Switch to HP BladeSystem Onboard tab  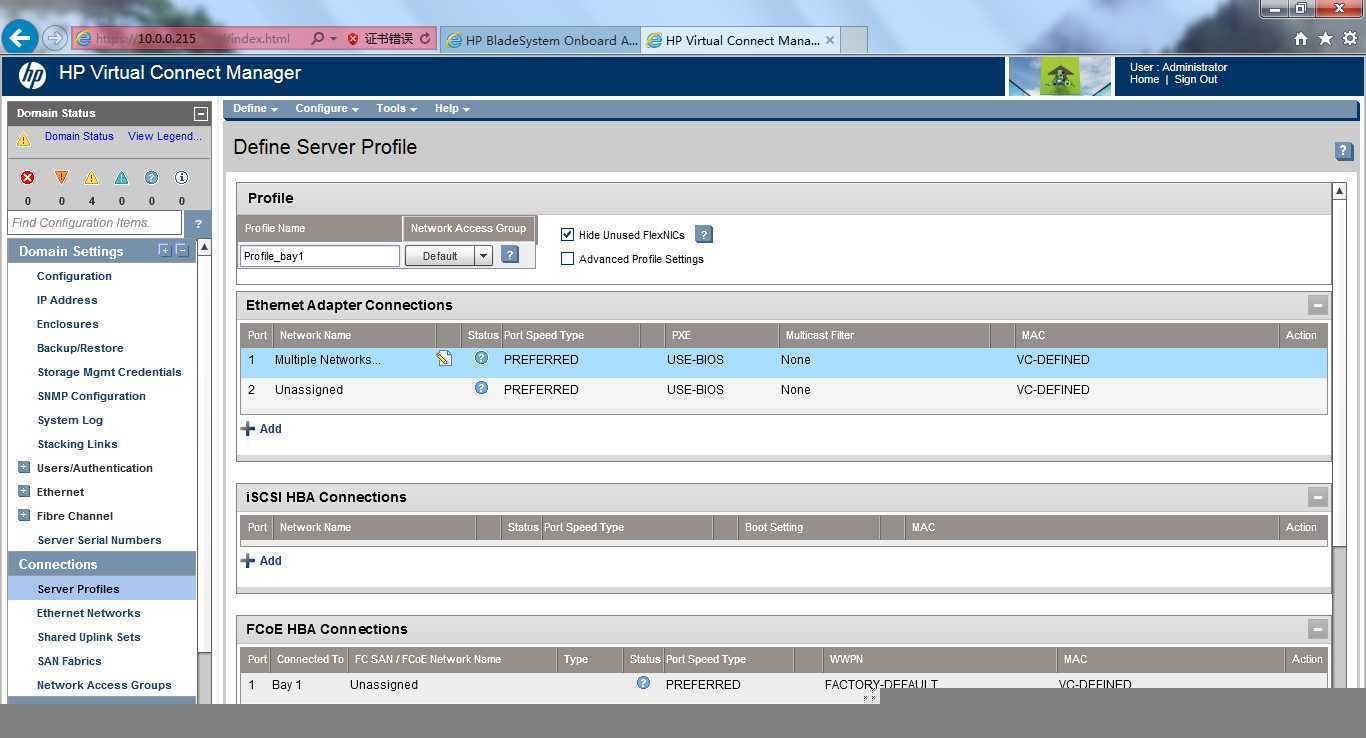(x=541, y=40)
